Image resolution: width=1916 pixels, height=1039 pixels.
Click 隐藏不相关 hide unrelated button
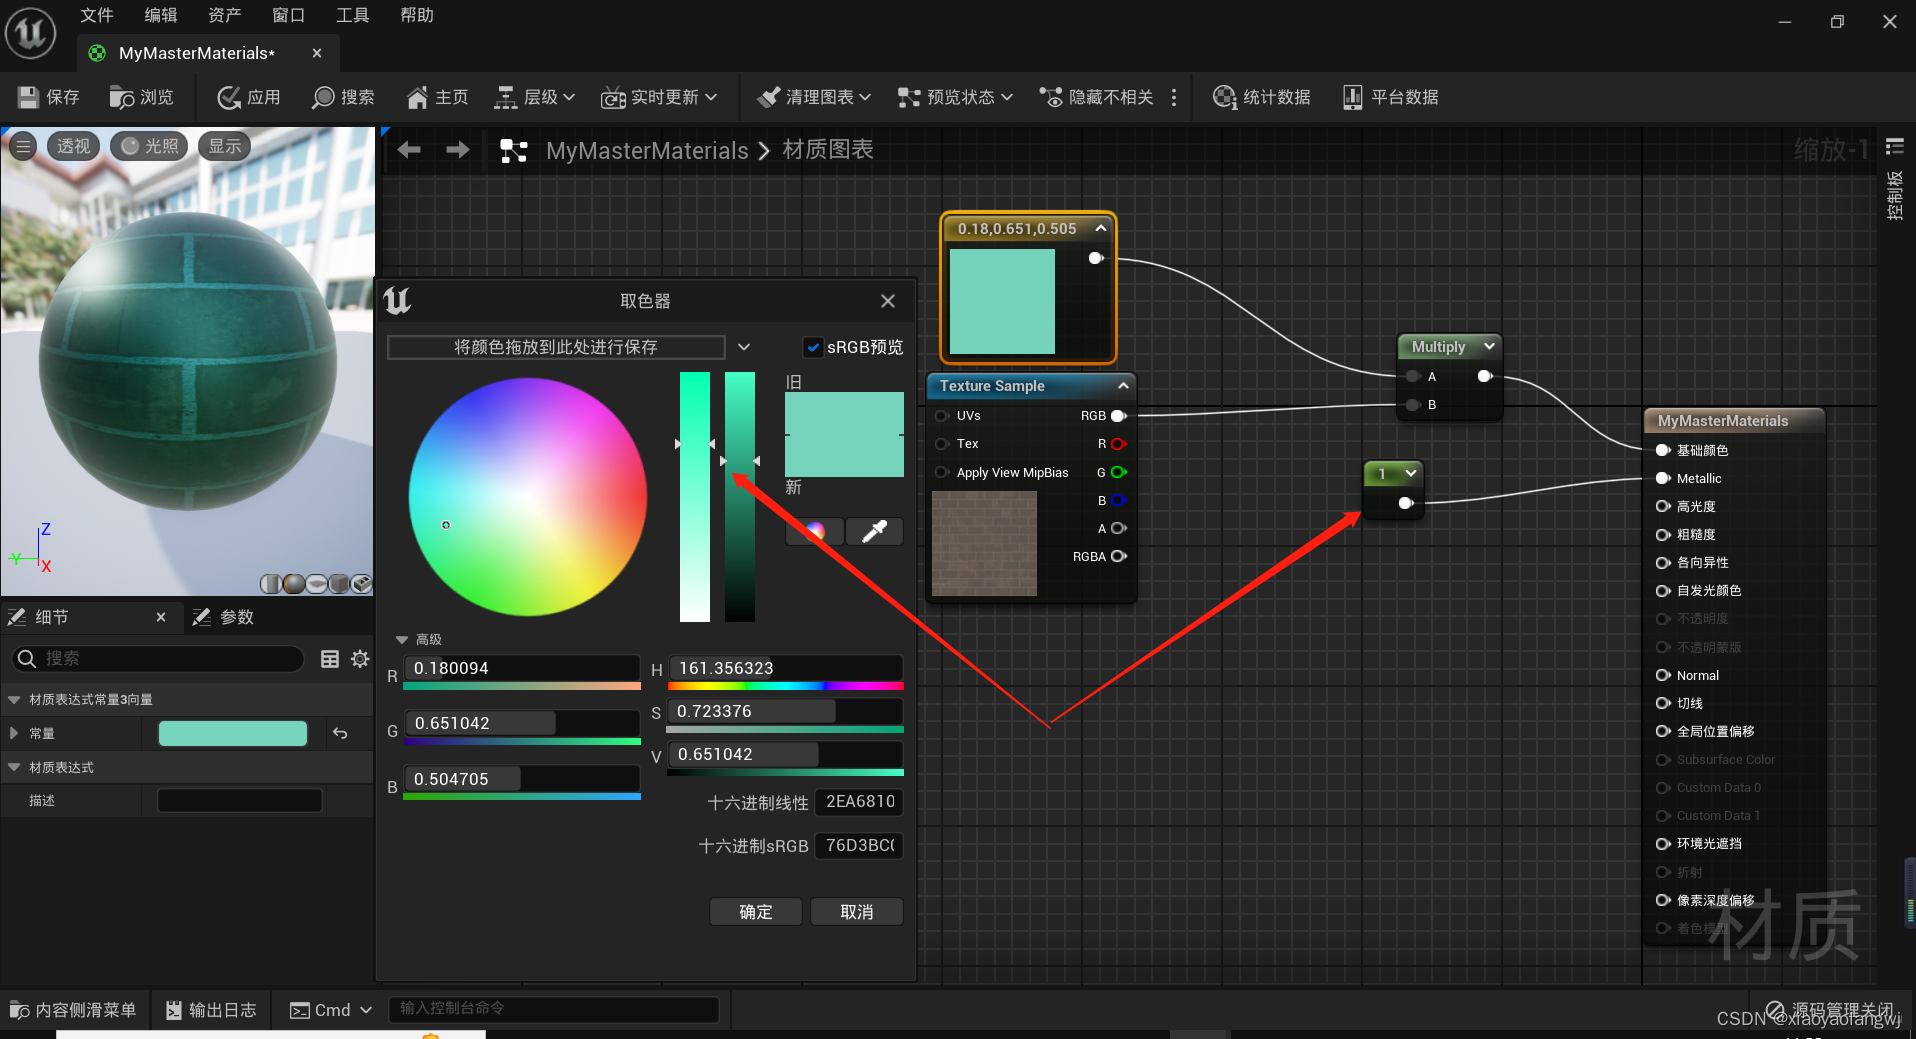click(x=1097, y=97)
